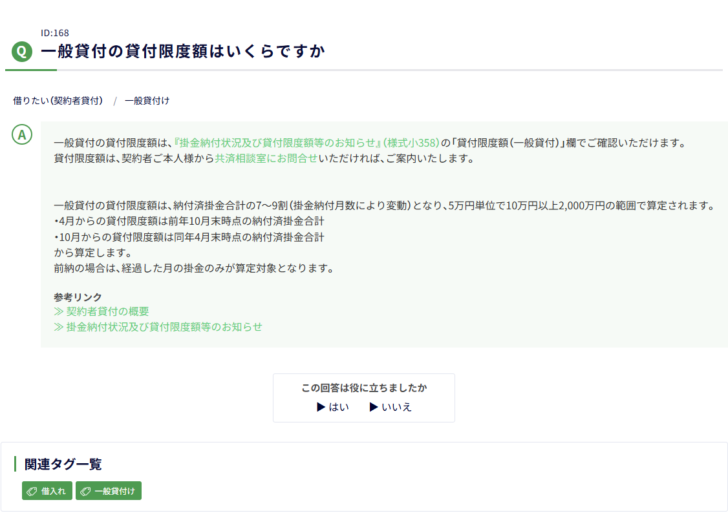Open the 借りたい(契約者貸付) breadcrumb
This screenshot has height=531, width=728.
point(58,101)
